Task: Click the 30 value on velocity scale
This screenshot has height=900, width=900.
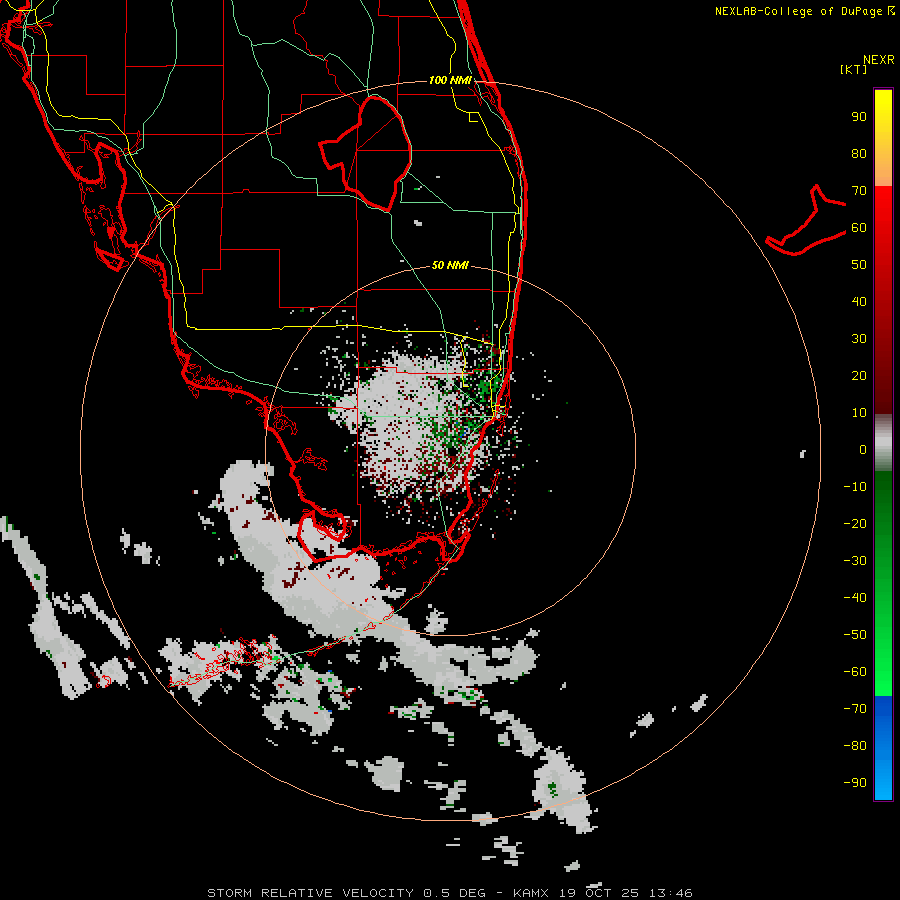Action: [x=859, y=339]
